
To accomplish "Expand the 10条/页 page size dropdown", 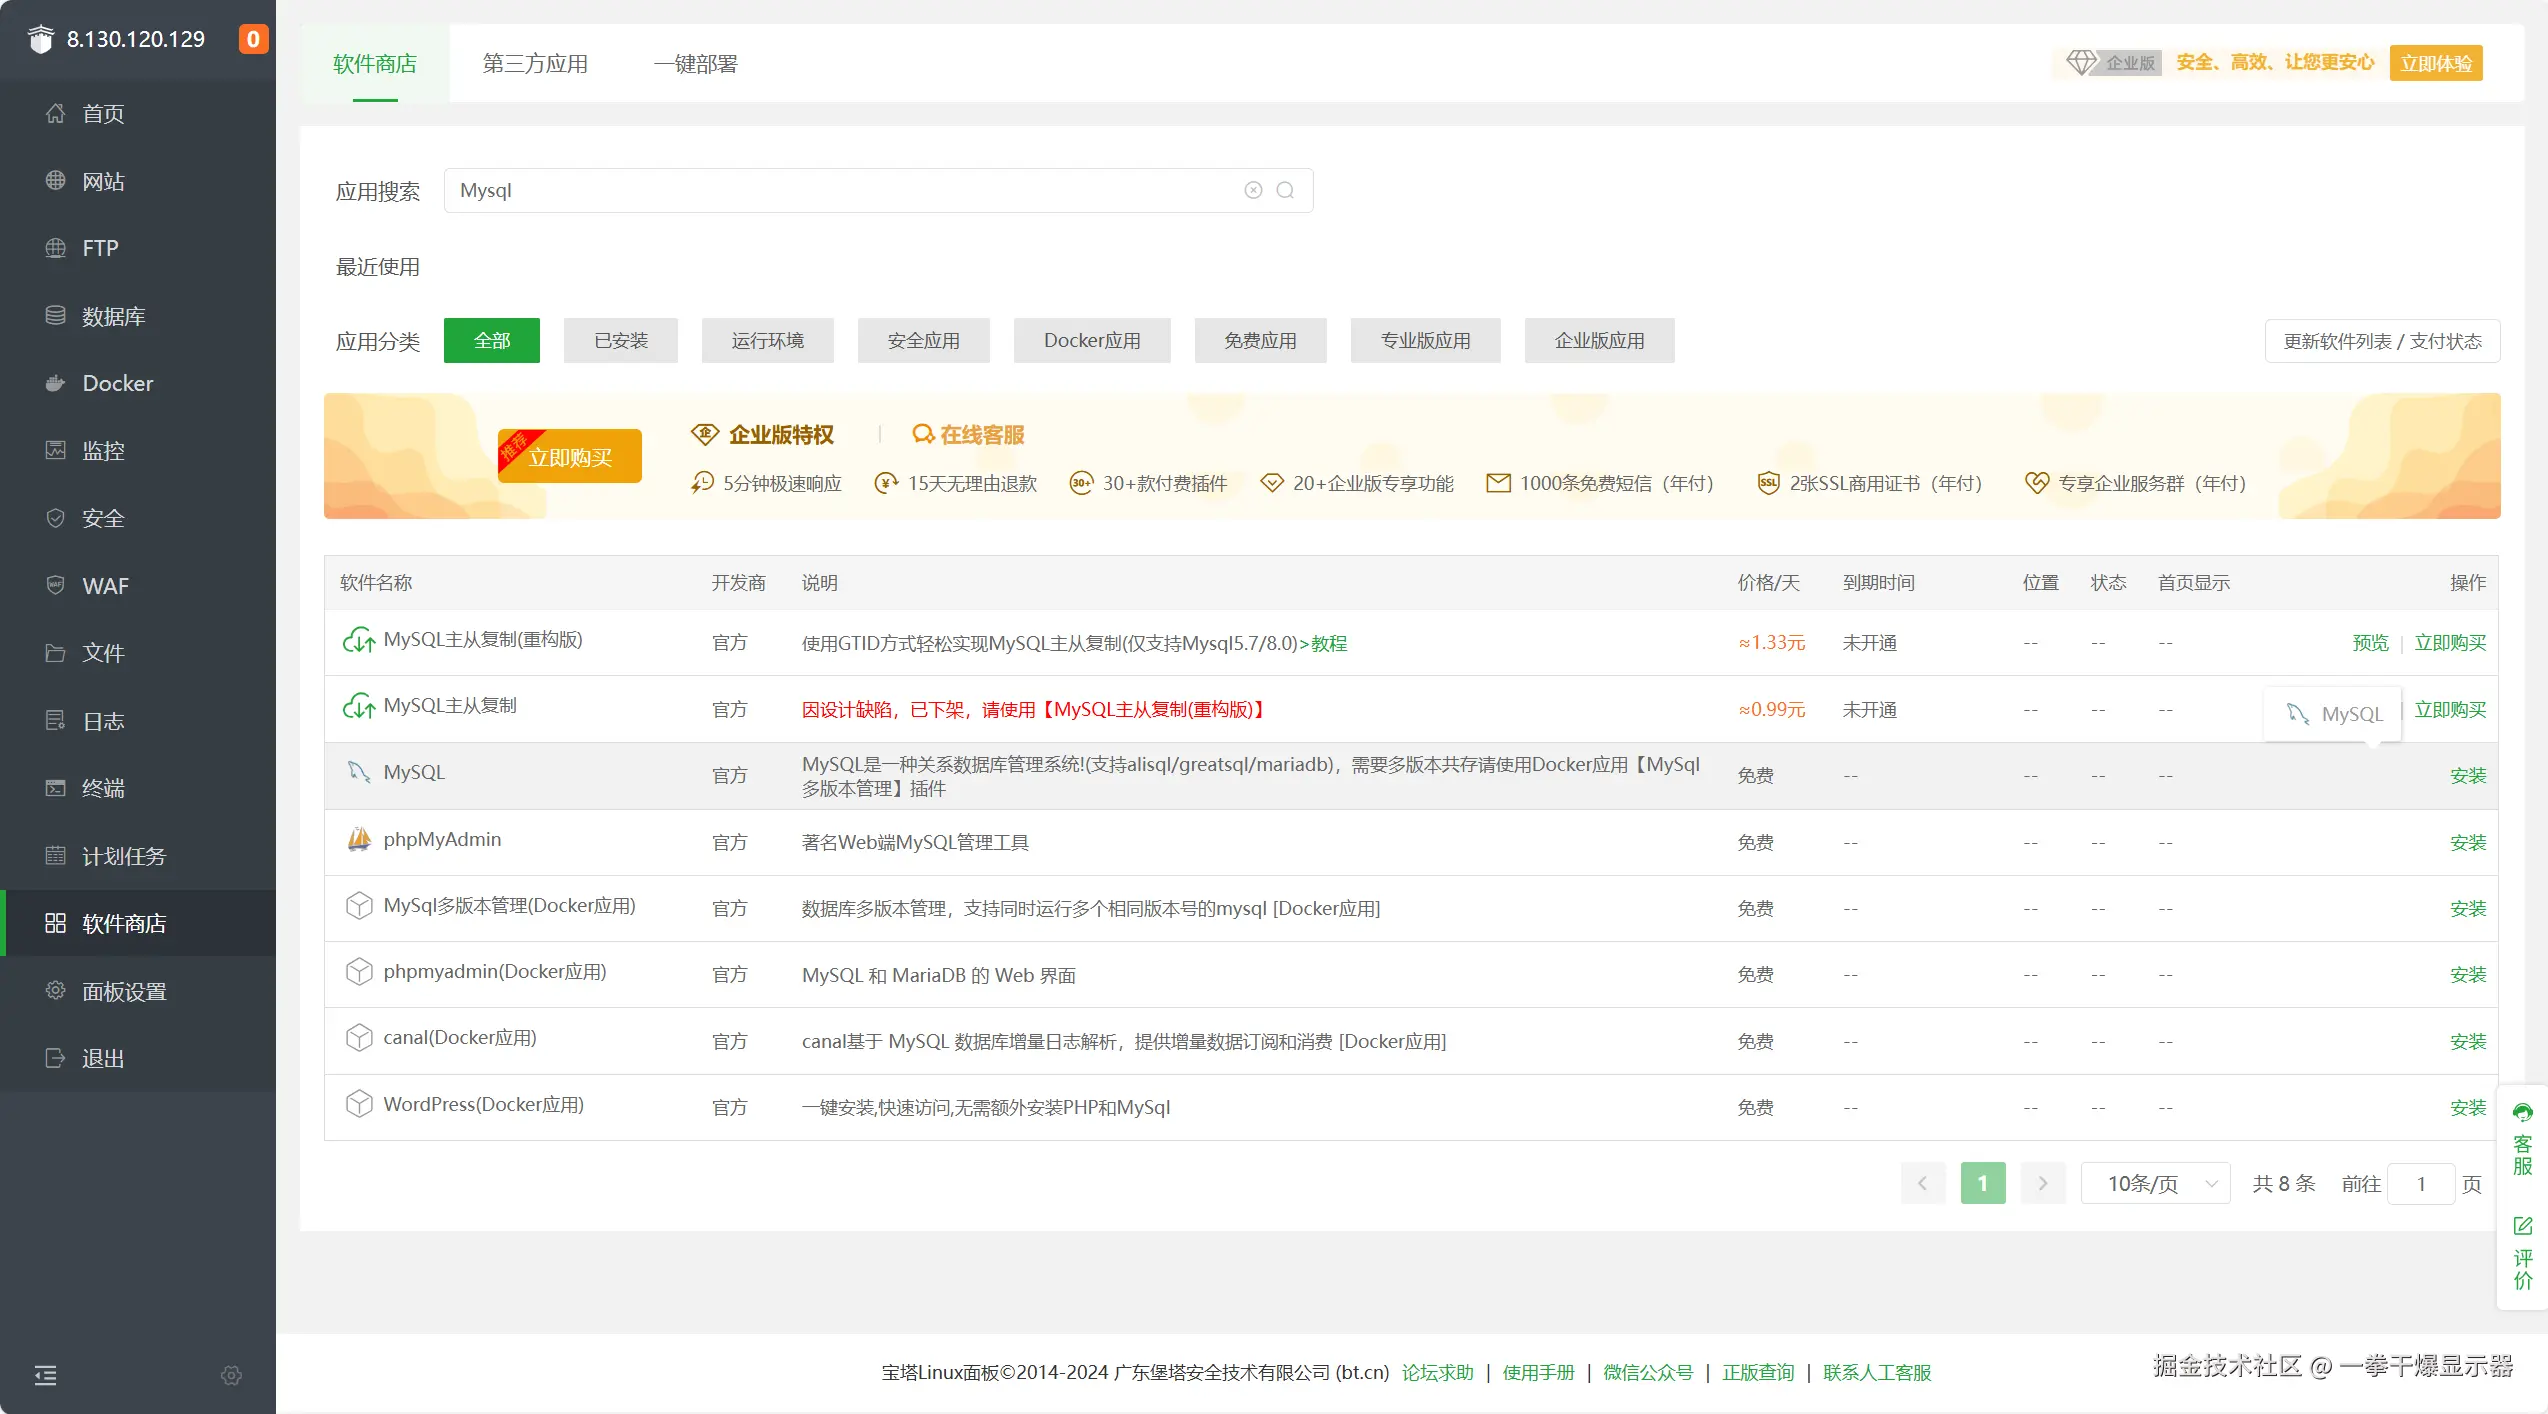I will tap(2155, 1184).
